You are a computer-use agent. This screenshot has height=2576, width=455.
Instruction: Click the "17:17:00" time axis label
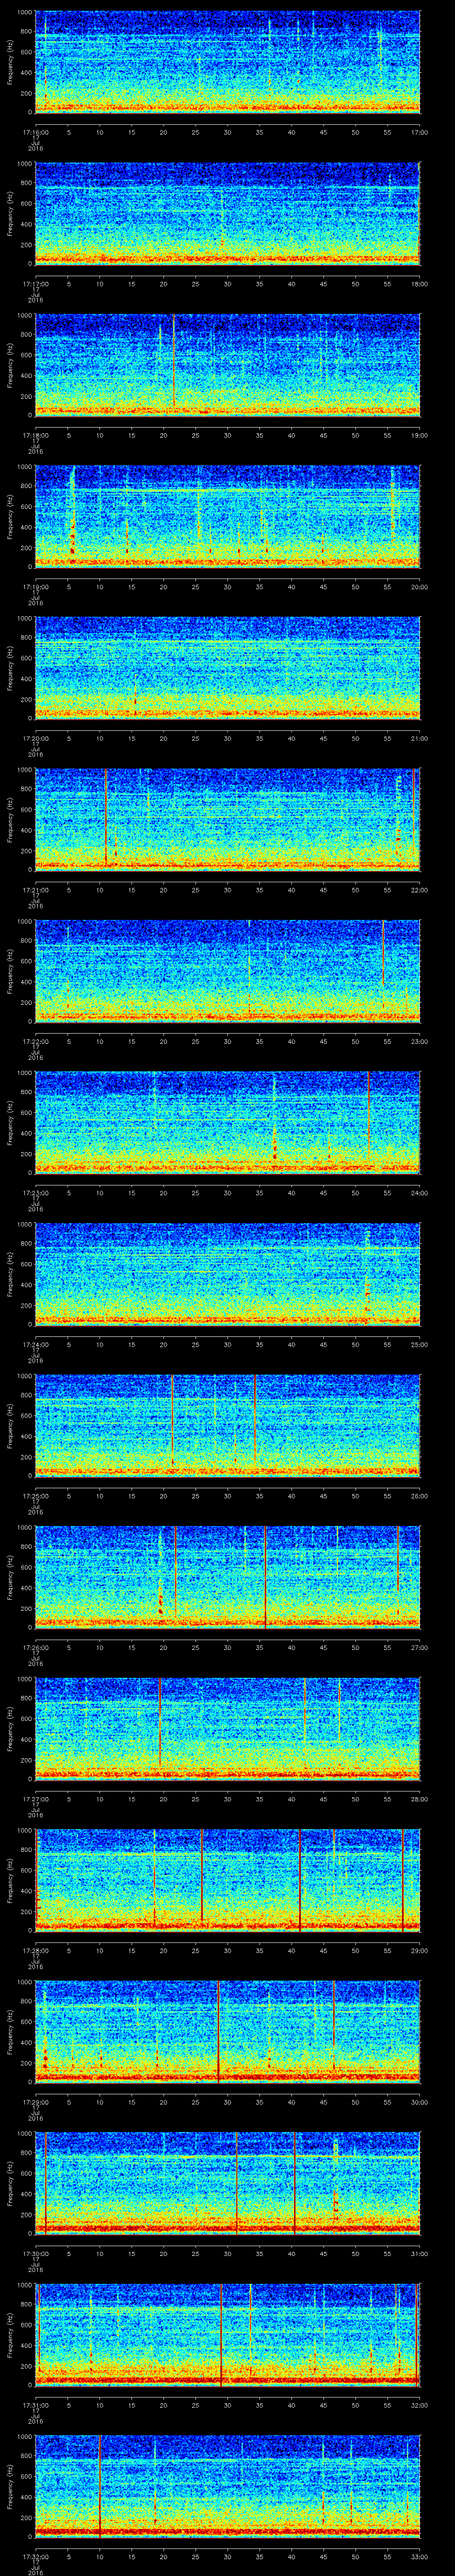[x=36, y=284]
